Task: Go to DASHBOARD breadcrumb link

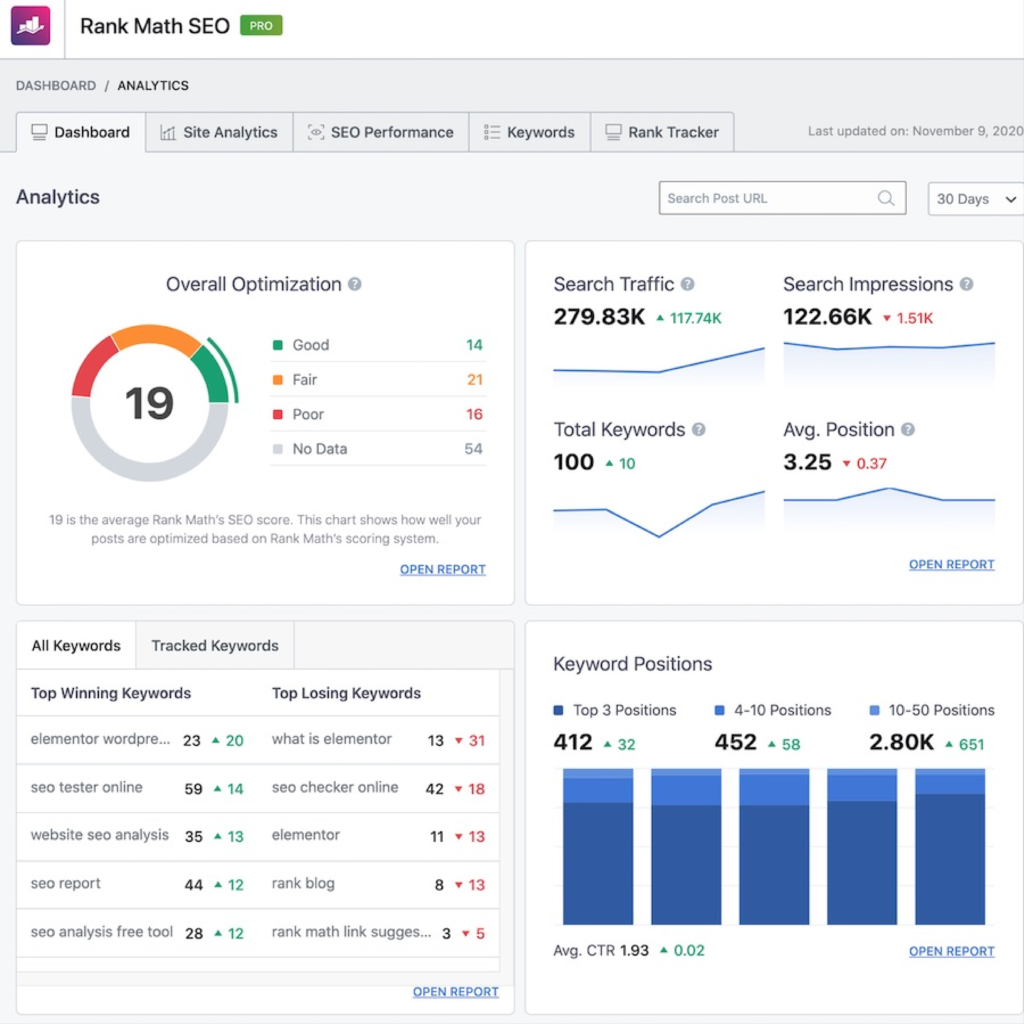Action: coord(56,86)
